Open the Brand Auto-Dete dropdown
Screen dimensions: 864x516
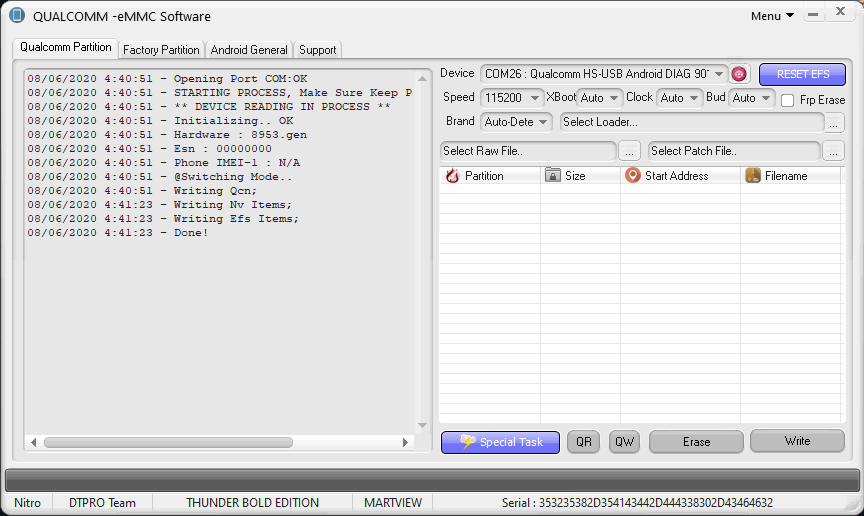[x=543, y=122]
